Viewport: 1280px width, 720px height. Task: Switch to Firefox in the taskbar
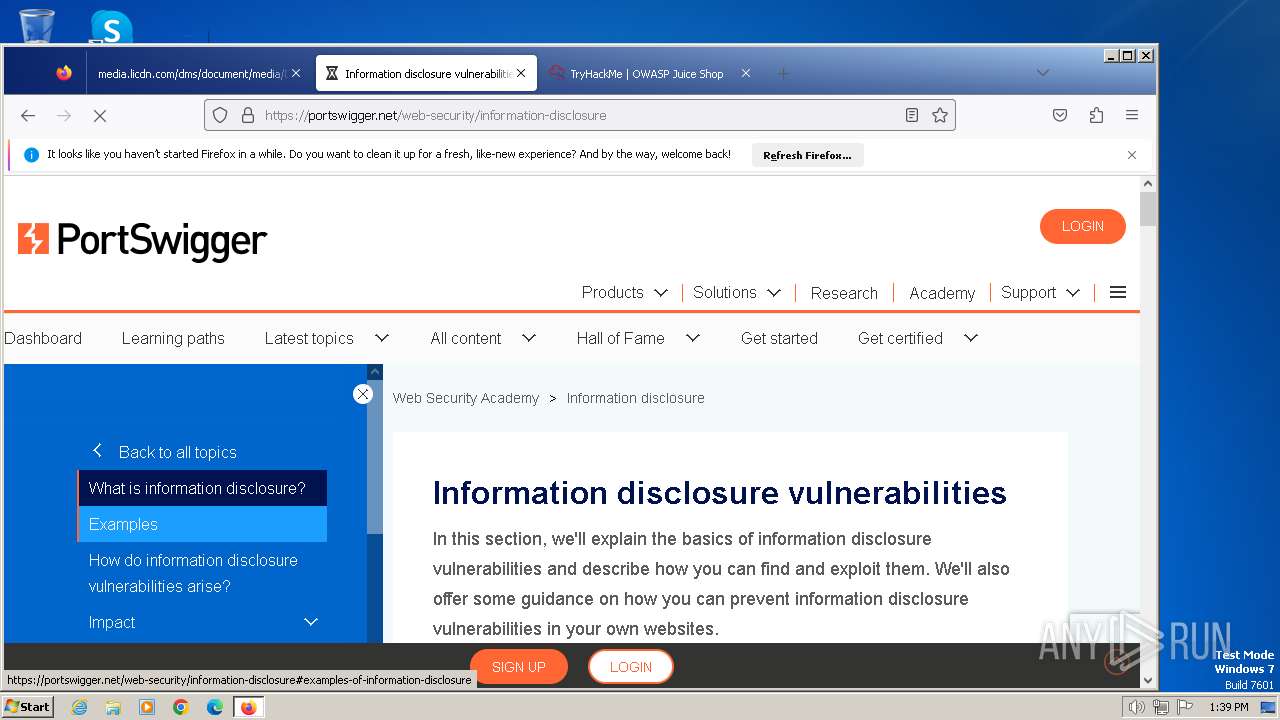click(248, 707)
